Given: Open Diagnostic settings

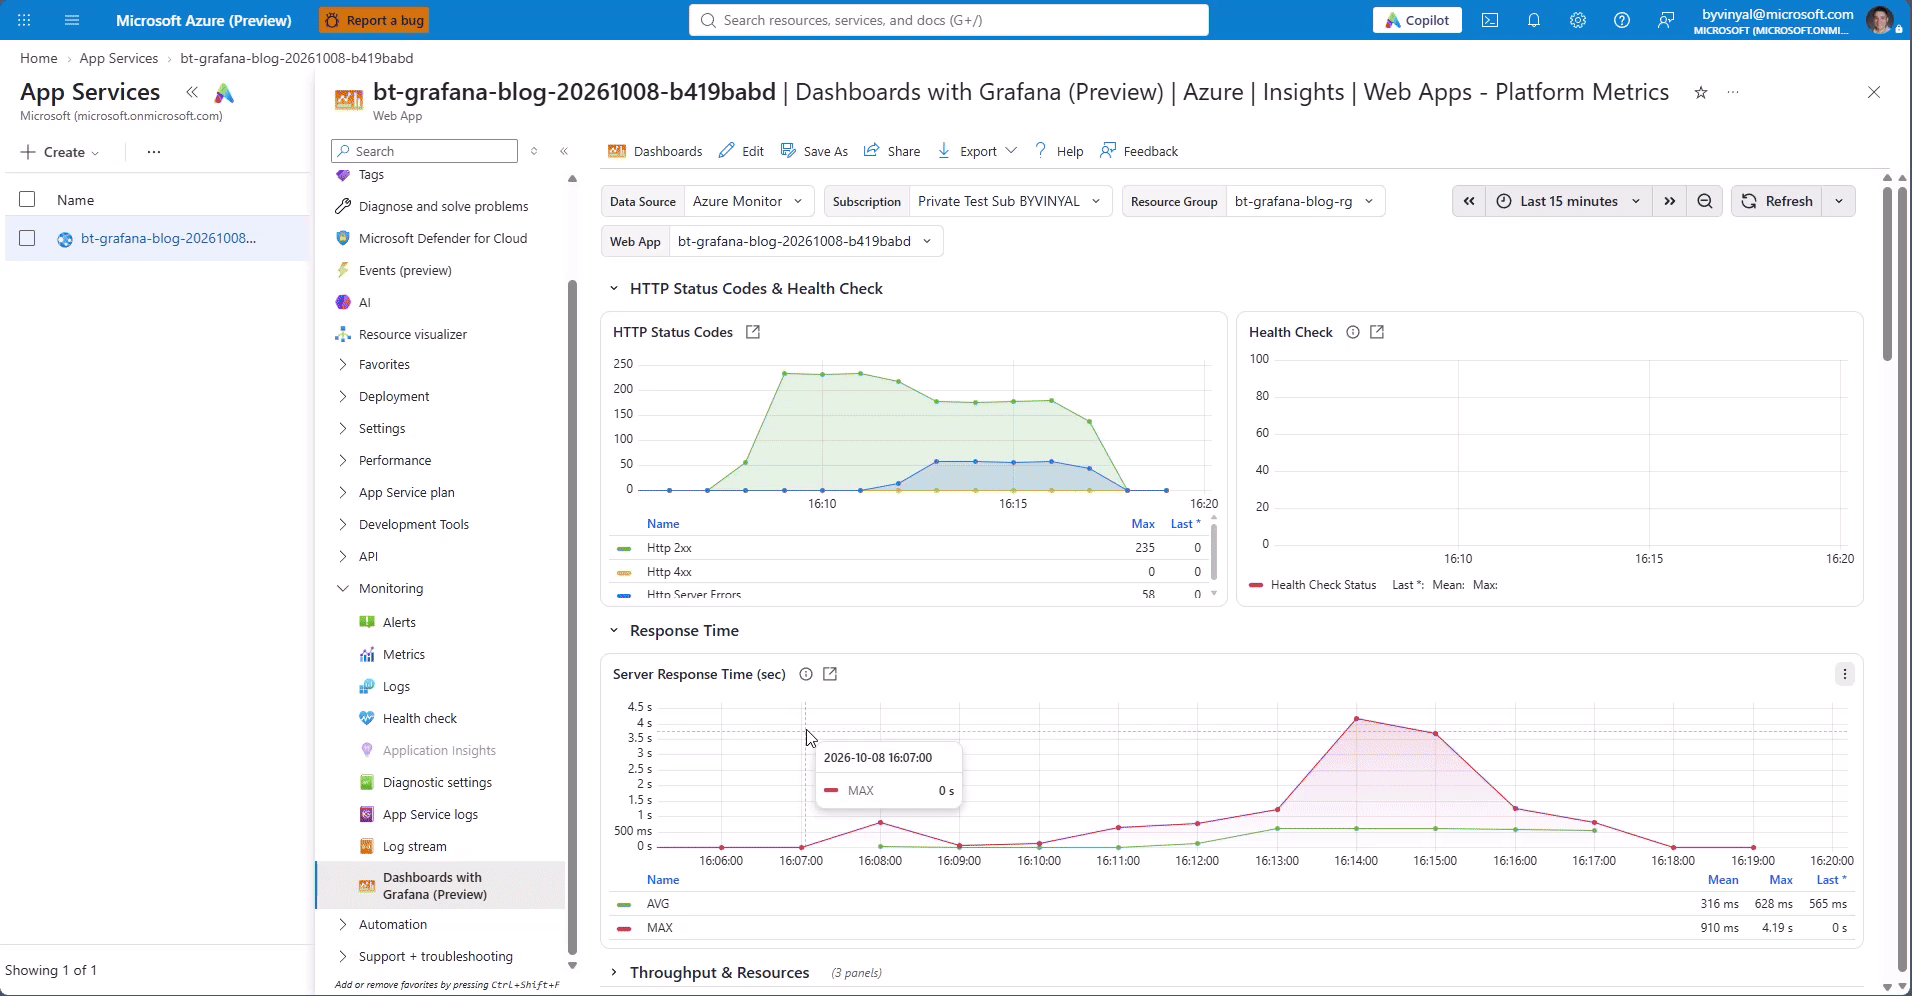Looking at the screenshot, I should click(x=437, y=782).
